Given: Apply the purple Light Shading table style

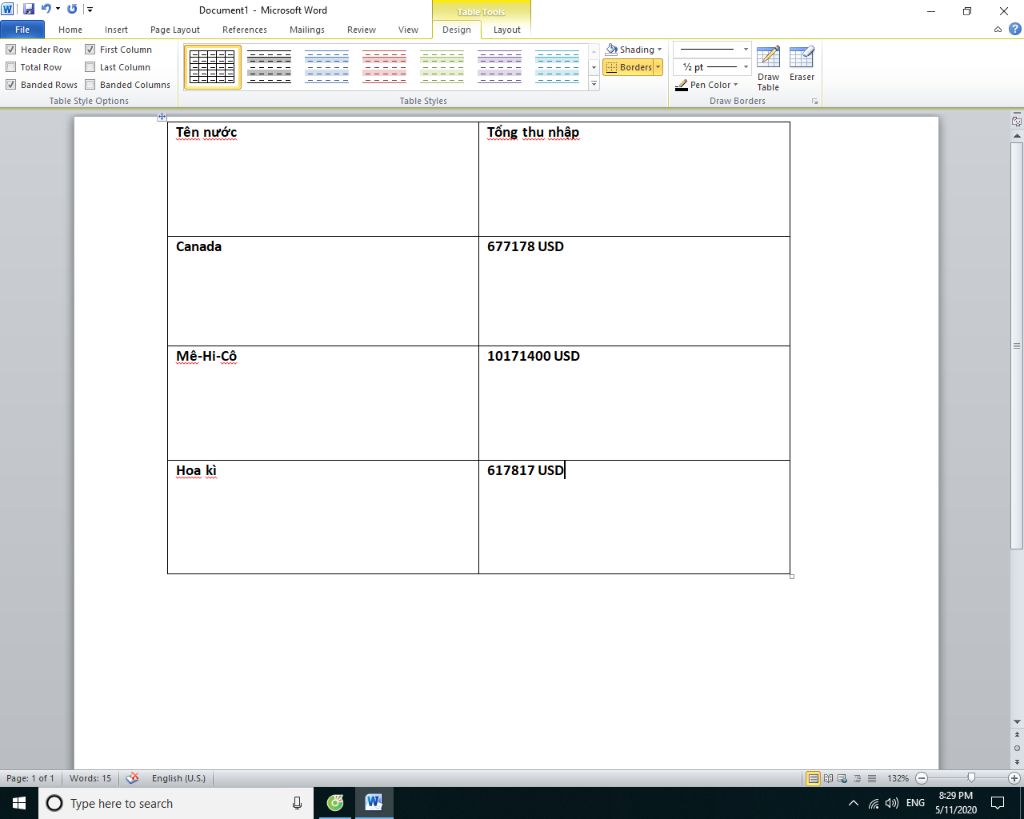Looking at the screenshot, I should pyautogui.click(x=499, y=67).
